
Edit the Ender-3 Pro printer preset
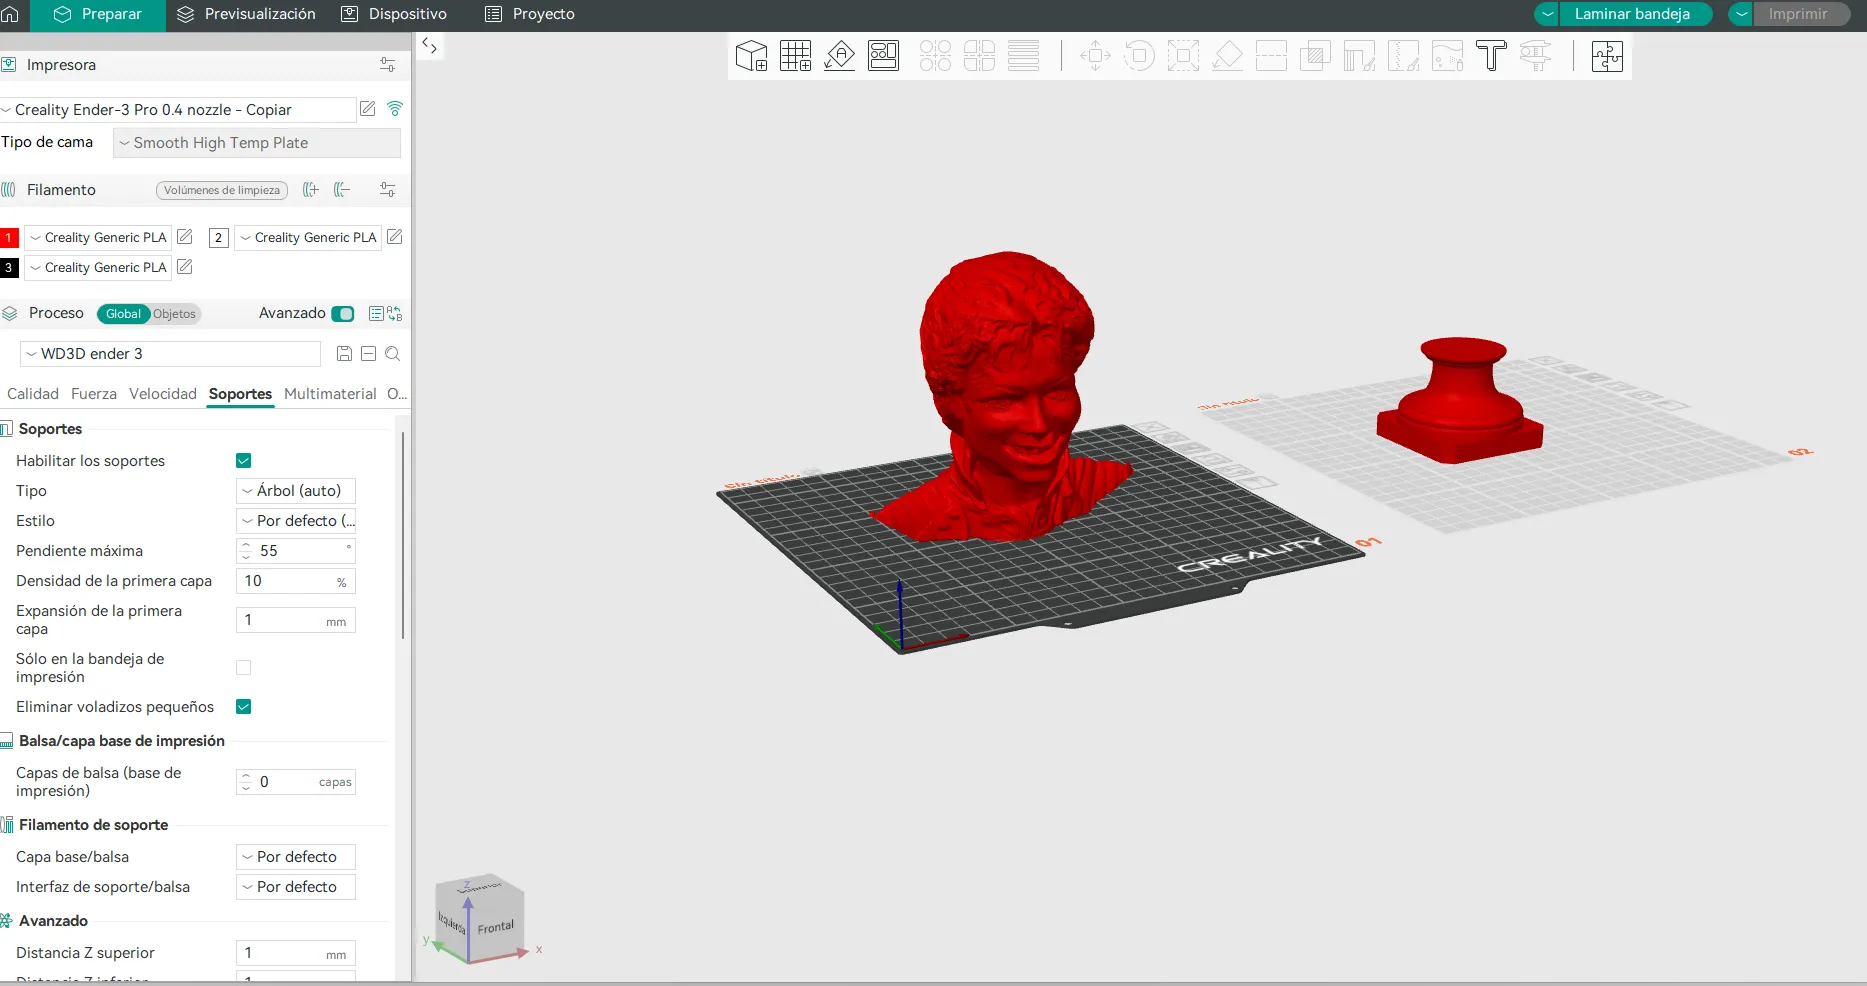(x=368, y=109)
